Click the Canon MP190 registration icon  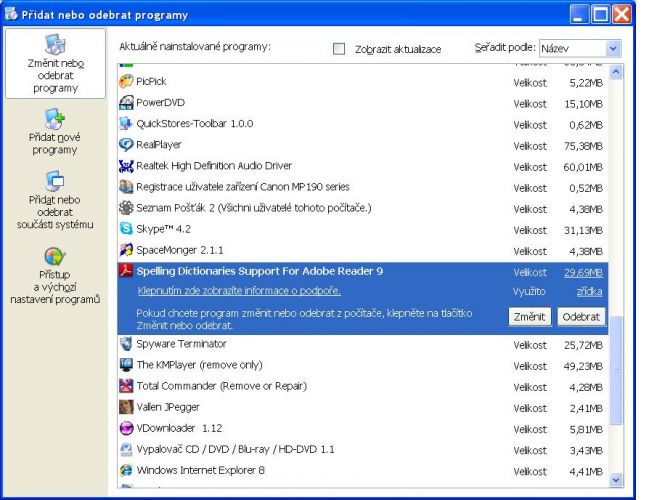[126, 187]
